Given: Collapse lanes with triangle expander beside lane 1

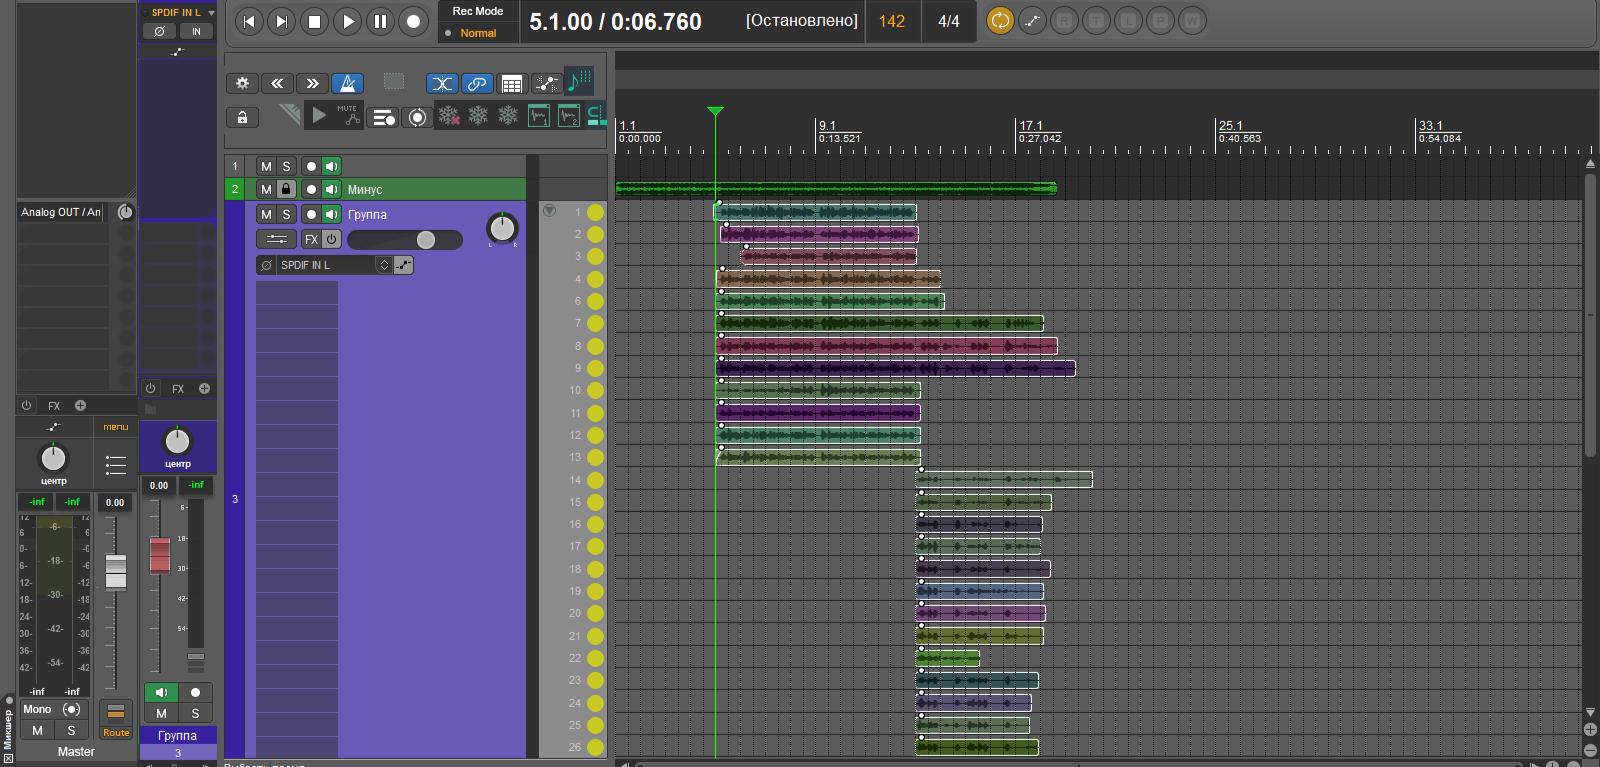Looking at the screenshot, I should tap(549, 211).
